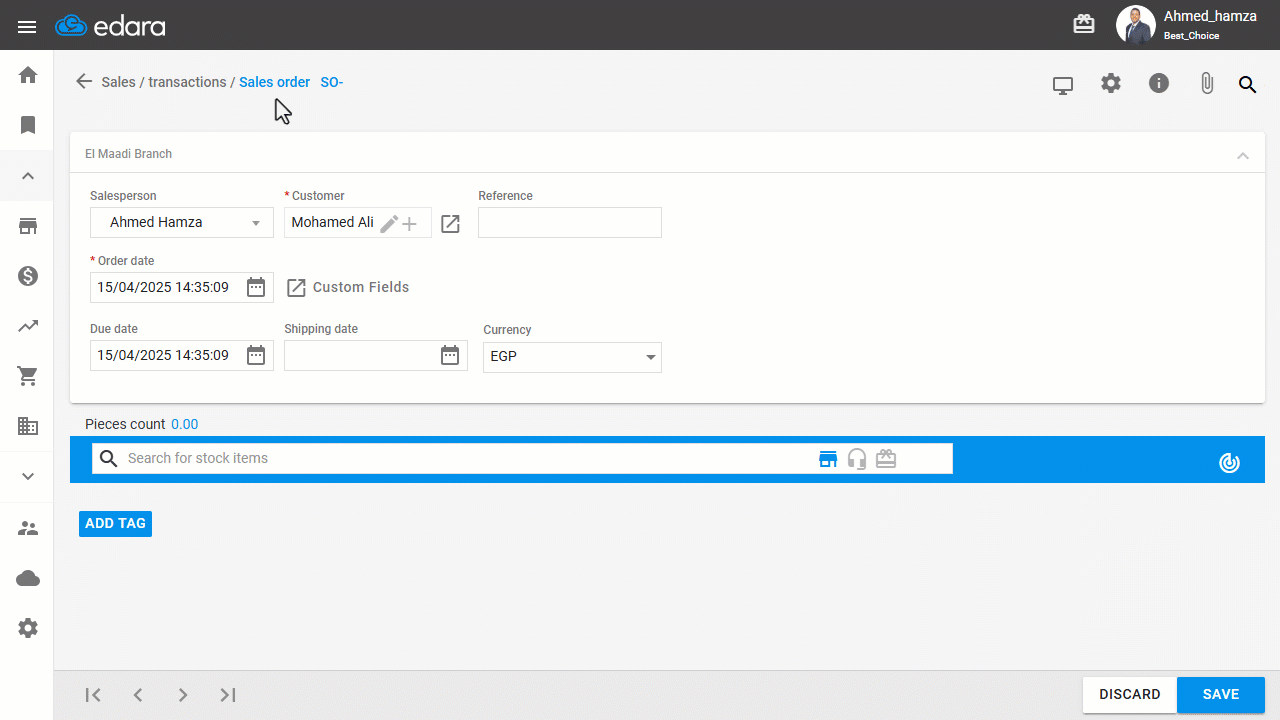Open the Shipping date calendar picker
The height and width of the screenshot is (720, 1280).
click(x=450, y=355)
